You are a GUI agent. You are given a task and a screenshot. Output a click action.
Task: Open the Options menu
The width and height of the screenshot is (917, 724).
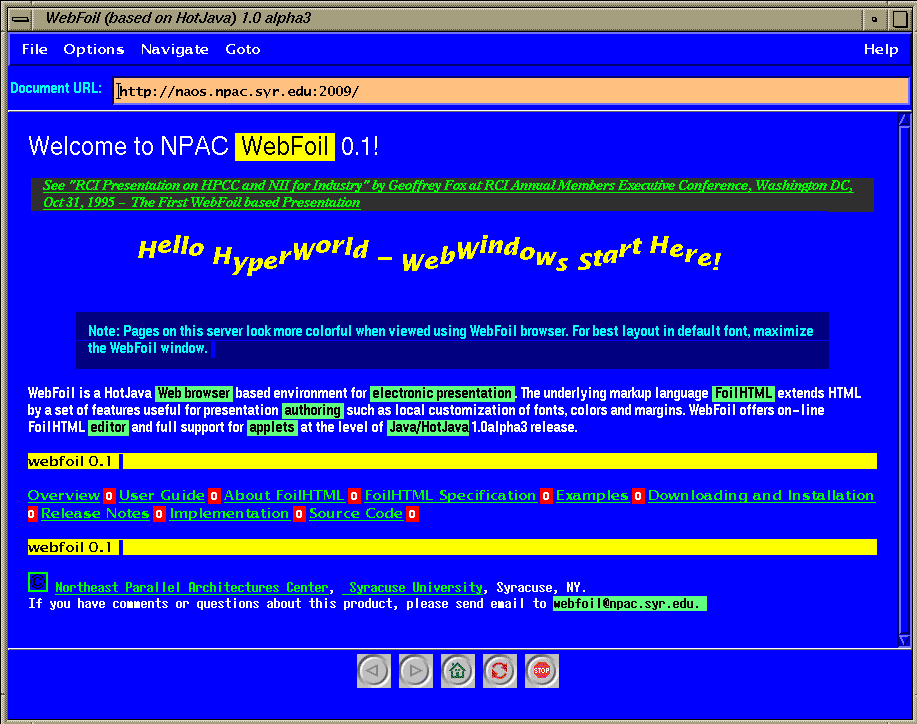[94, 50]
